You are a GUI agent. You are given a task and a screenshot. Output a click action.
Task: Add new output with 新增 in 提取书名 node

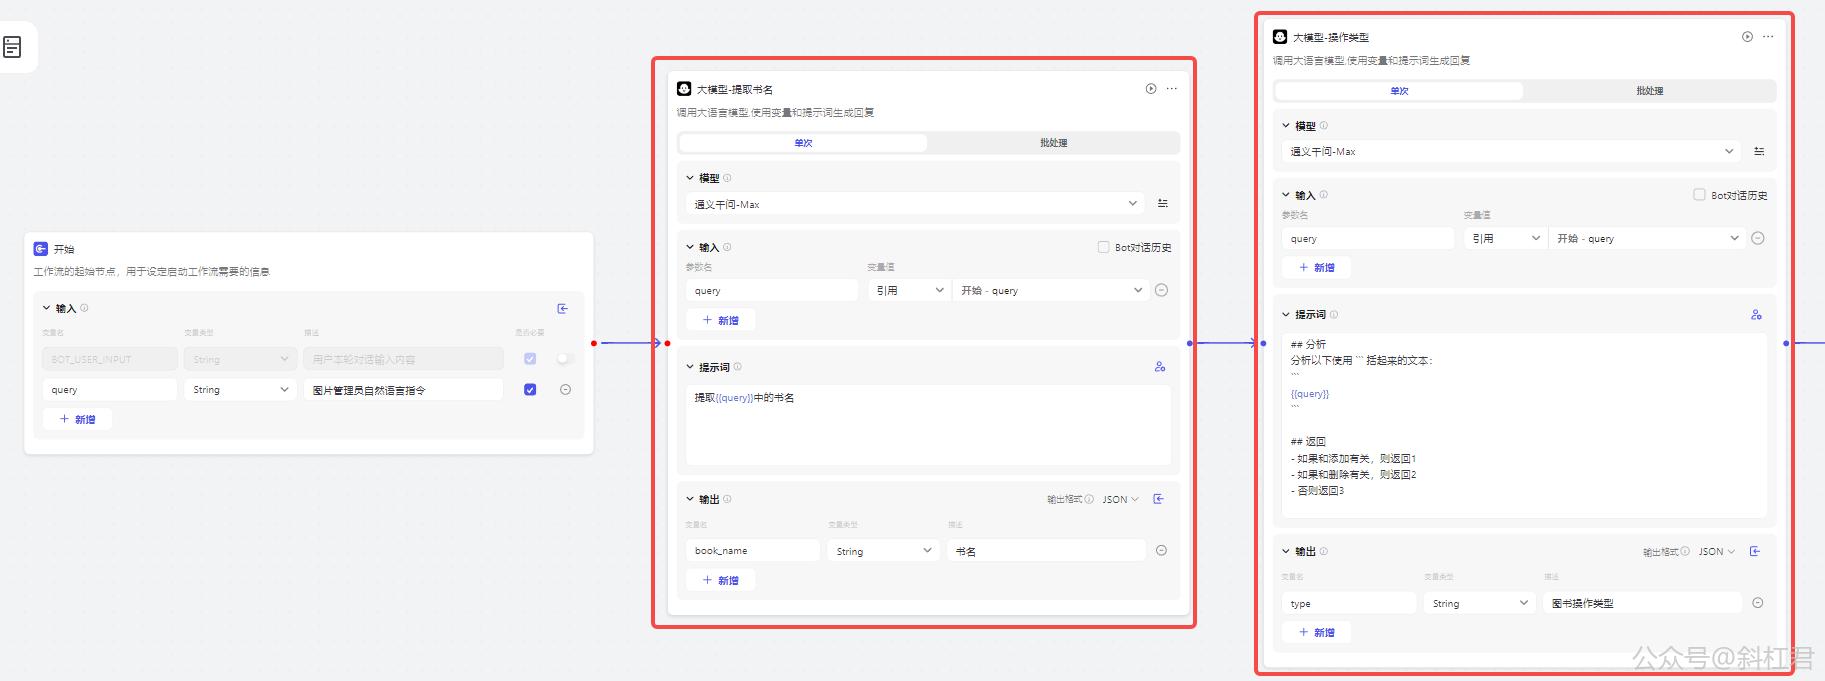click(x=720, y=580)
